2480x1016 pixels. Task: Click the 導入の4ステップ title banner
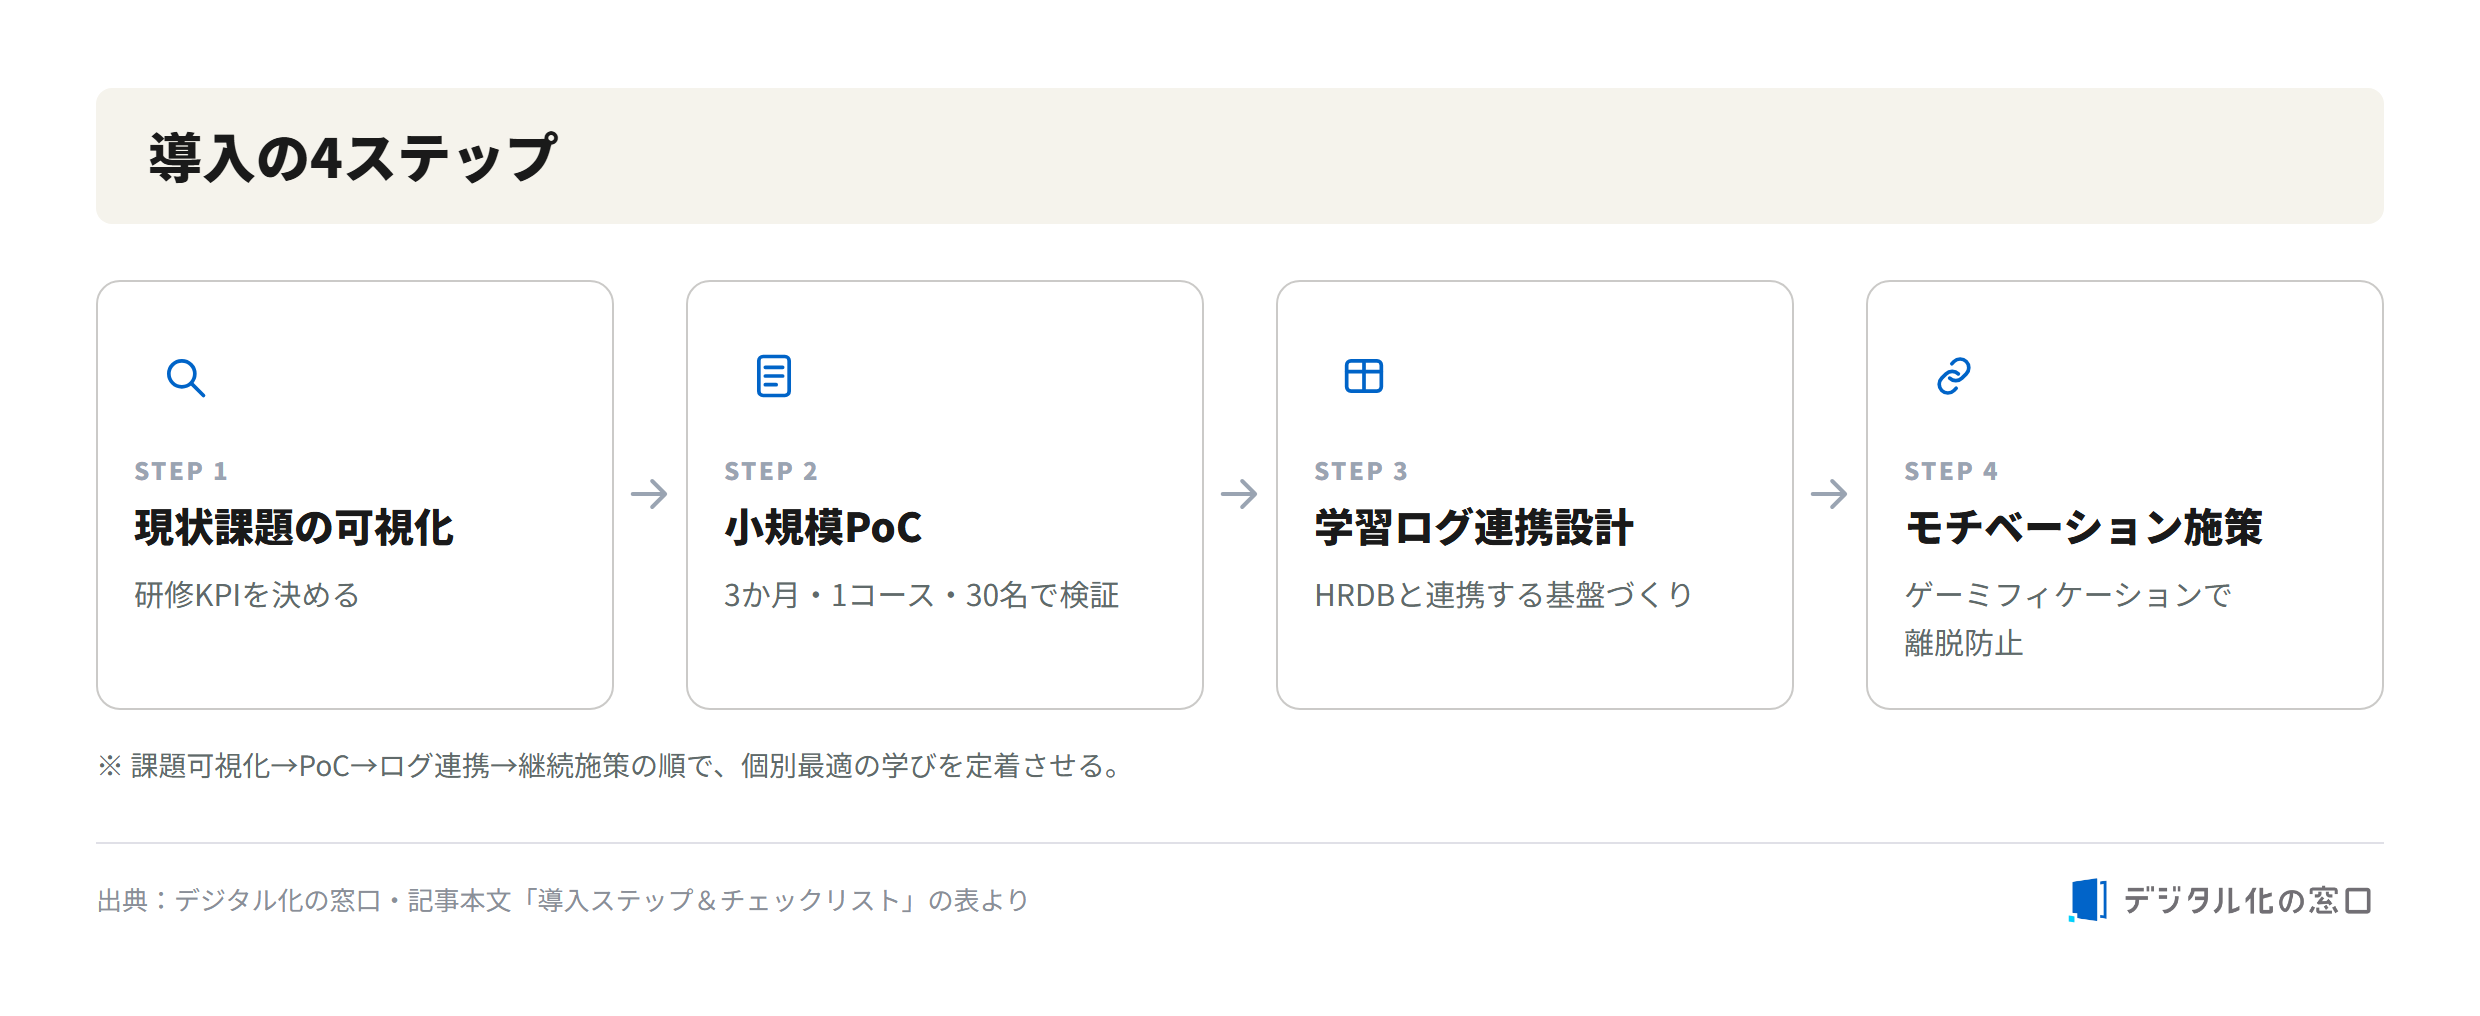(1240, 156)
